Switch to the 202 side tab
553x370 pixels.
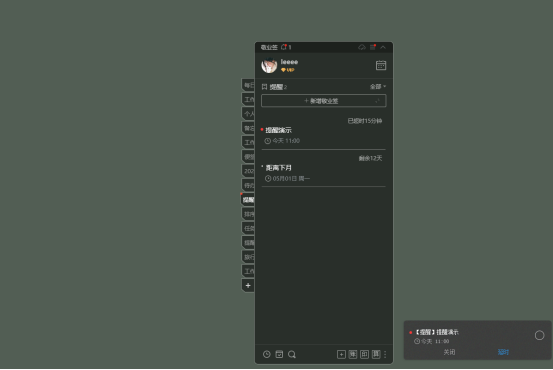(x=248, y=171)
